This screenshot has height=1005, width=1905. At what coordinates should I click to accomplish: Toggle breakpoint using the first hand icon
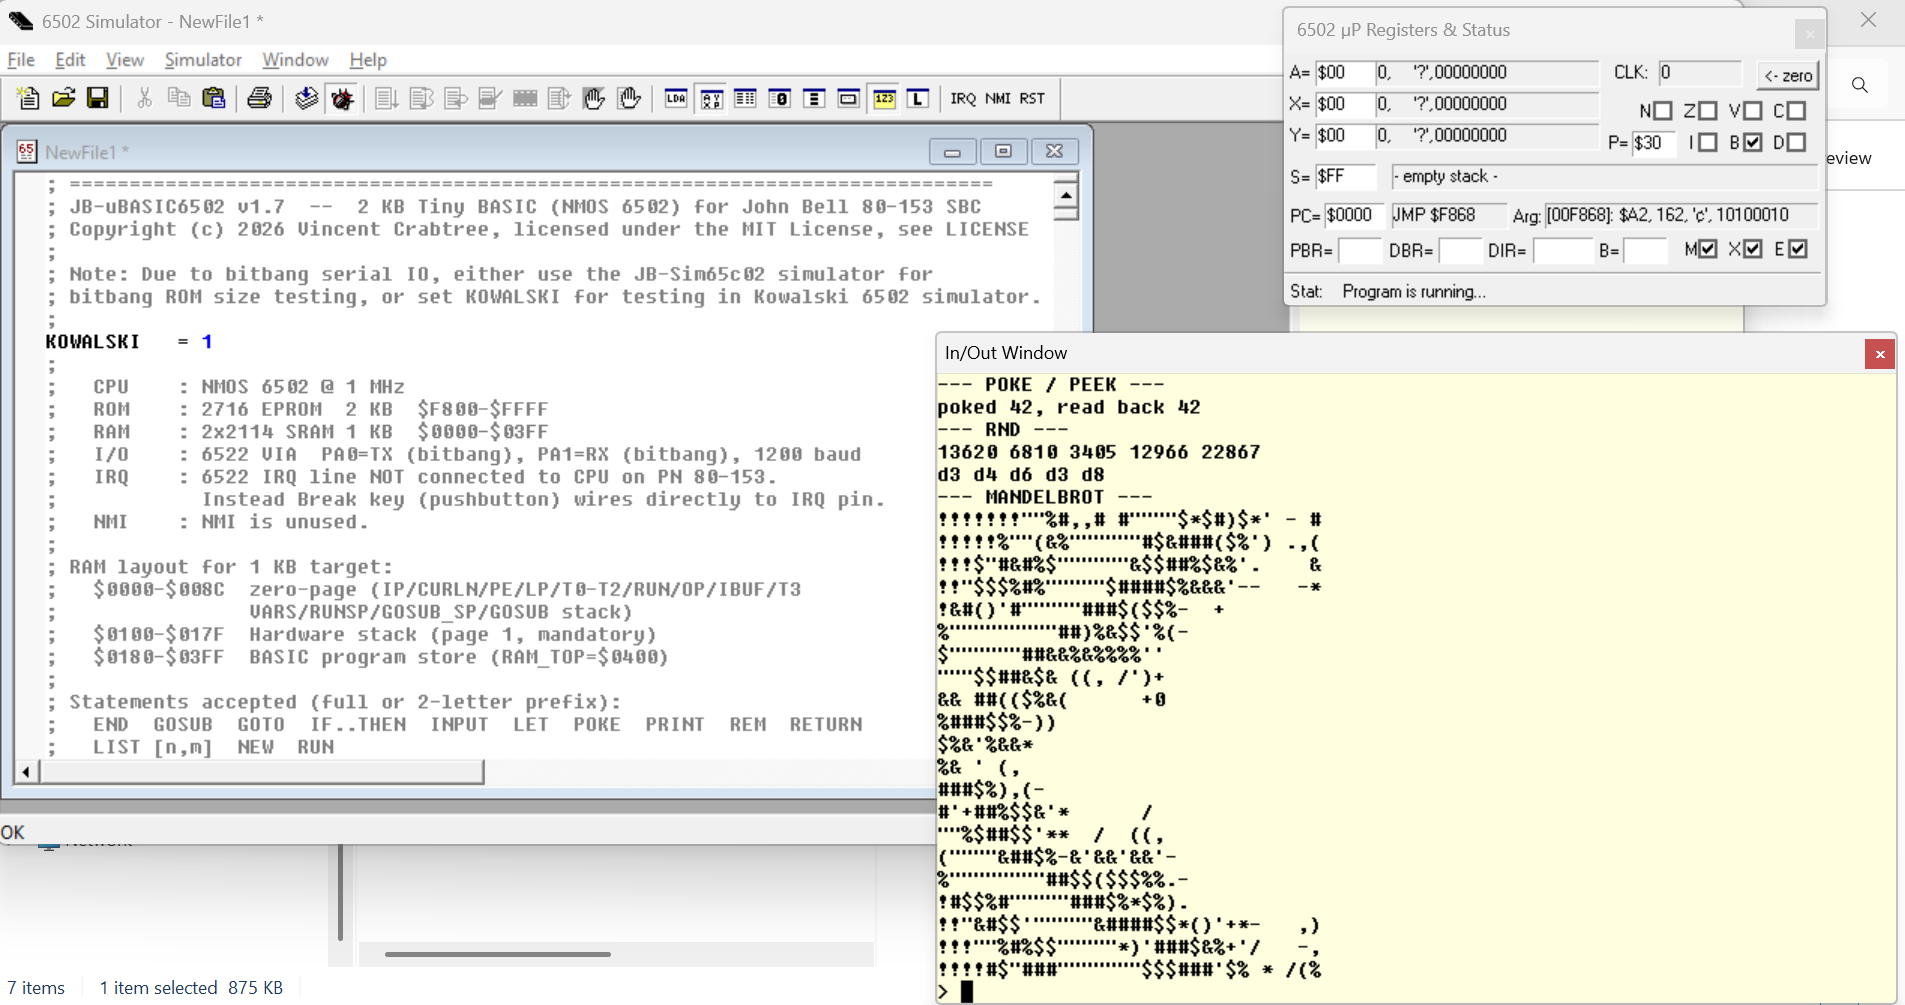[594, 98]
